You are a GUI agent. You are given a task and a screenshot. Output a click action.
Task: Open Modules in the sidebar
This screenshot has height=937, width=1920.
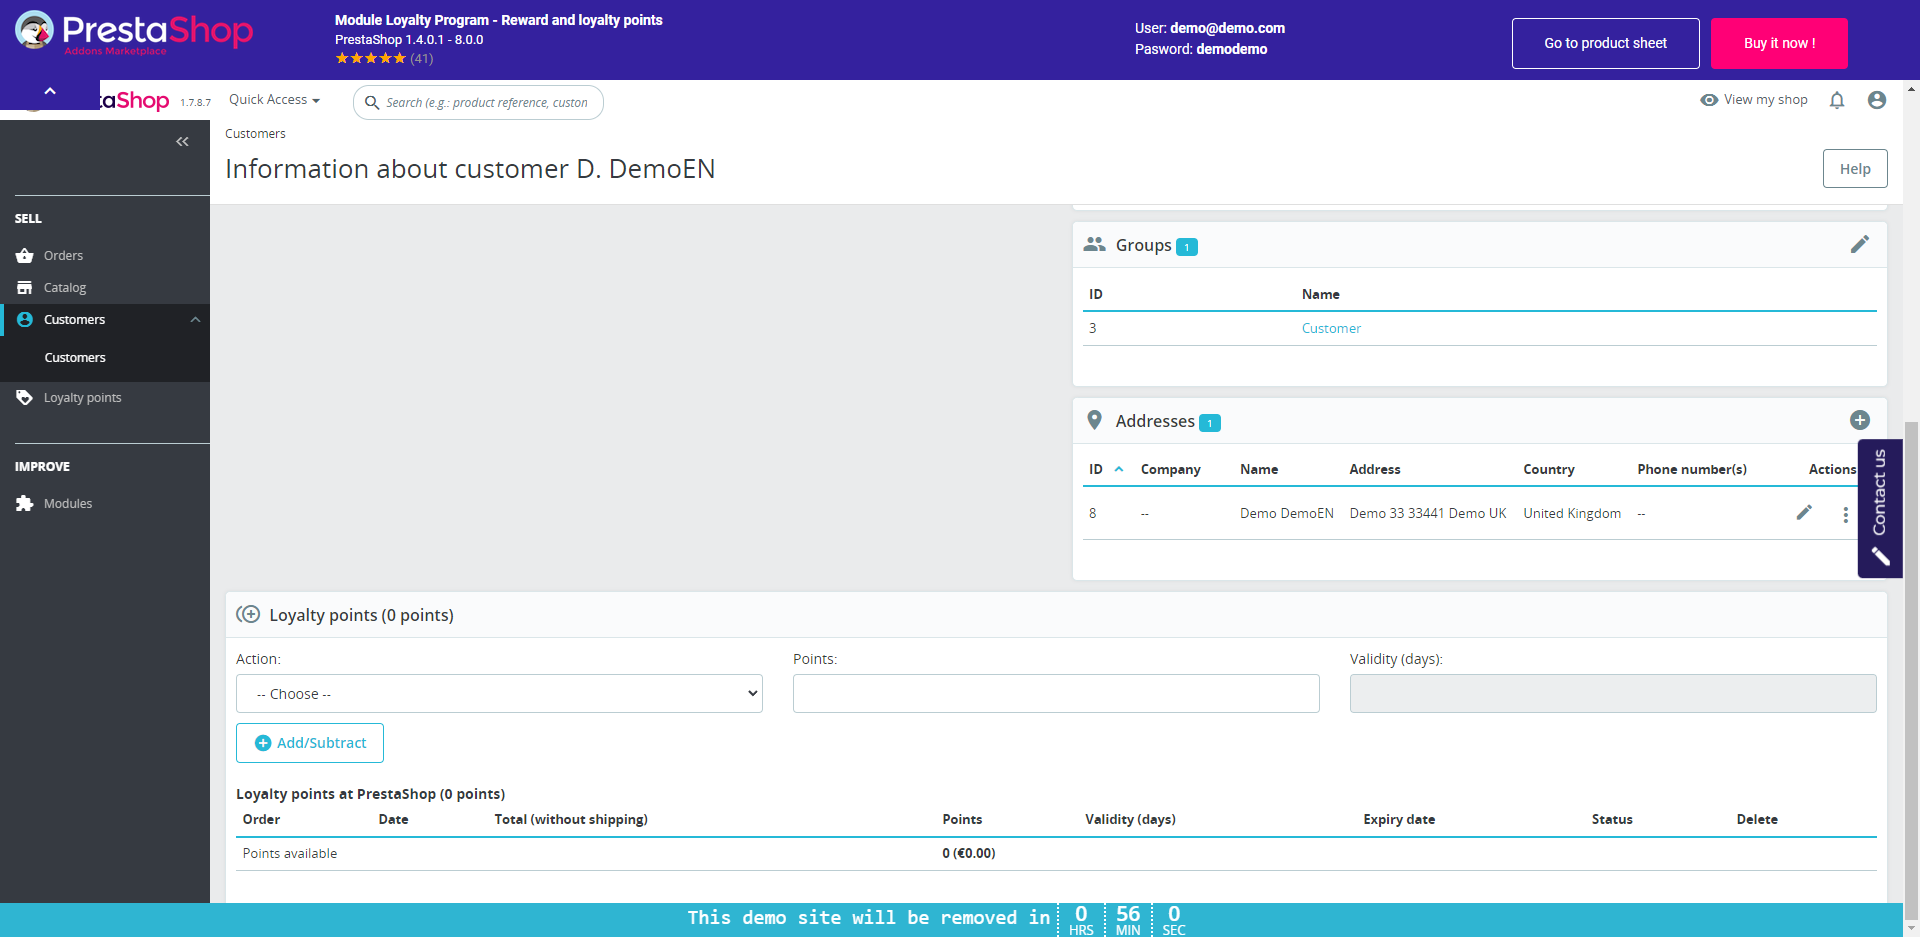[68, 504]
